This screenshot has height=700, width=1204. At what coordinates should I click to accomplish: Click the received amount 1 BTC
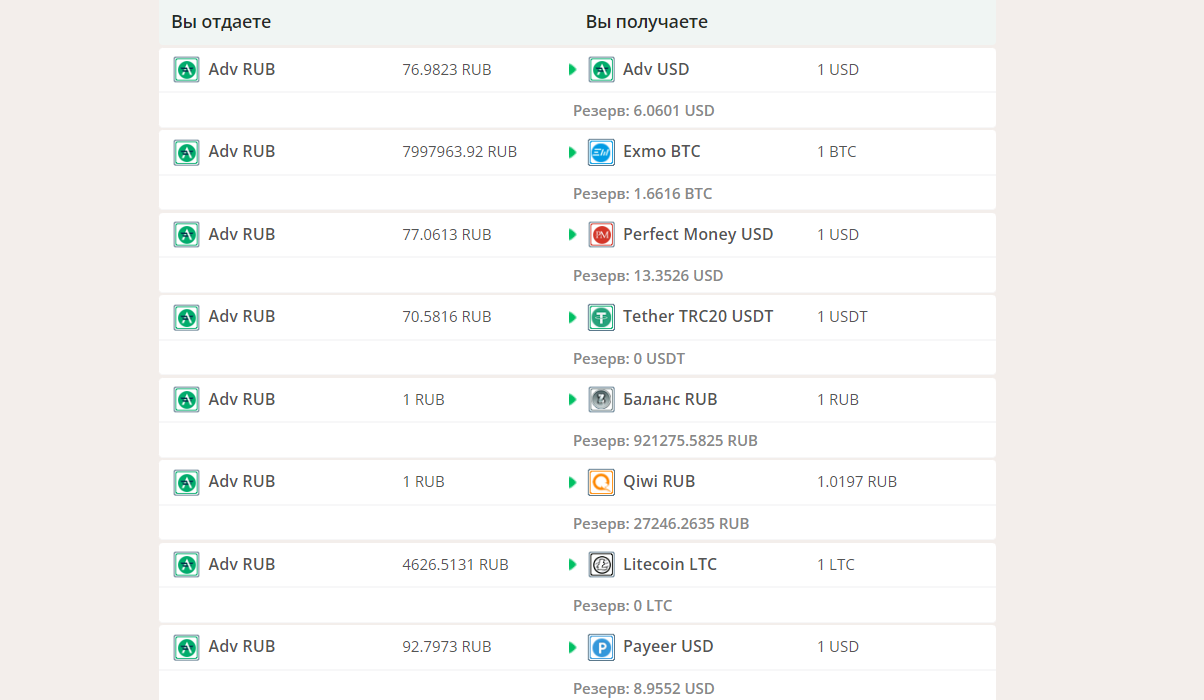[837, 152]
